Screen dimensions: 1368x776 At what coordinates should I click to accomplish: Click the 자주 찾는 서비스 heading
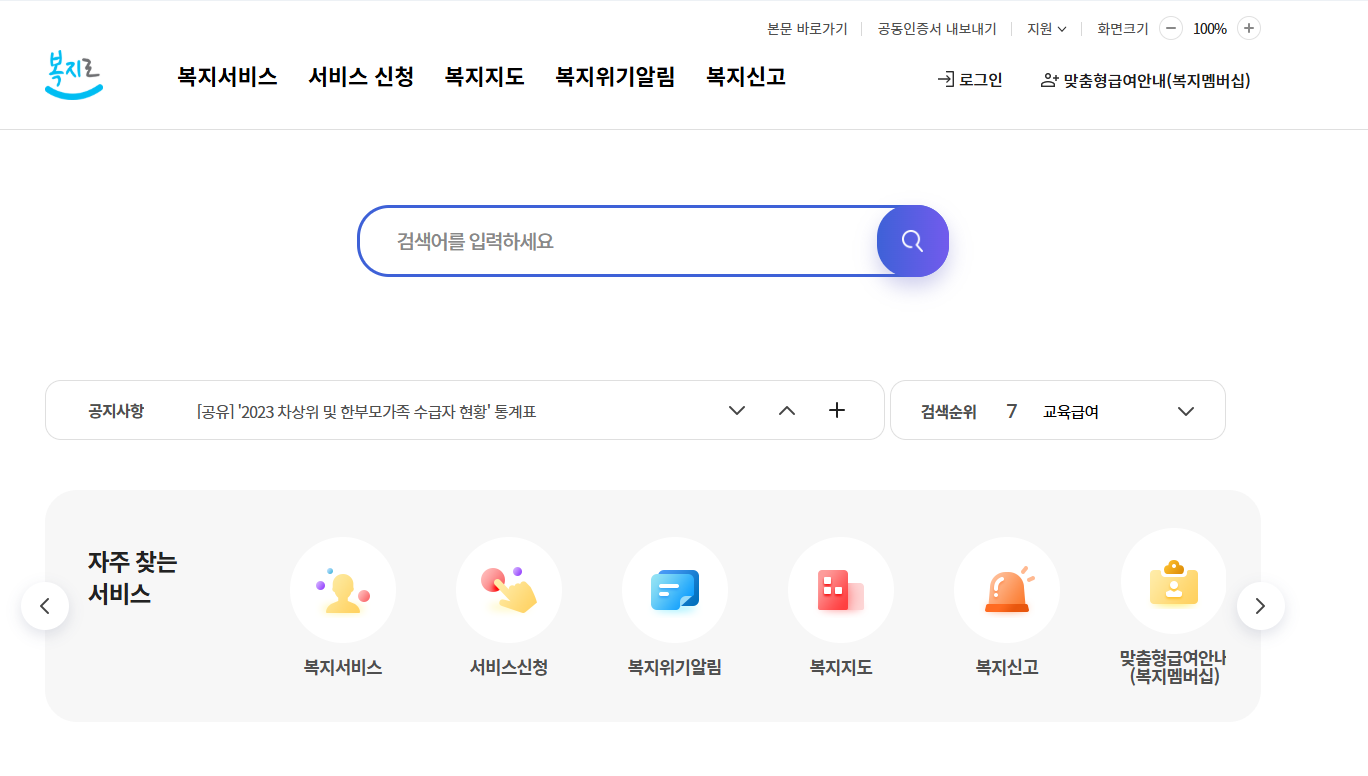[x=132, y=578]
